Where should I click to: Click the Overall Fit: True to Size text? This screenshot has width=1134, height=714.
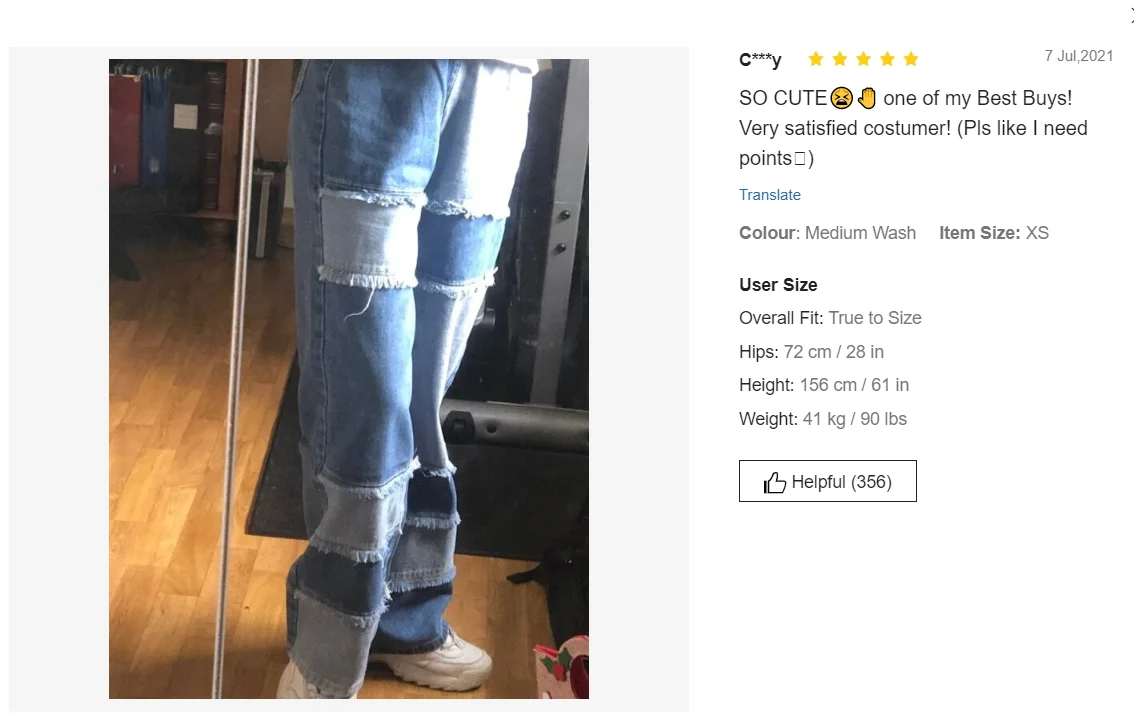tap(830, 318)
